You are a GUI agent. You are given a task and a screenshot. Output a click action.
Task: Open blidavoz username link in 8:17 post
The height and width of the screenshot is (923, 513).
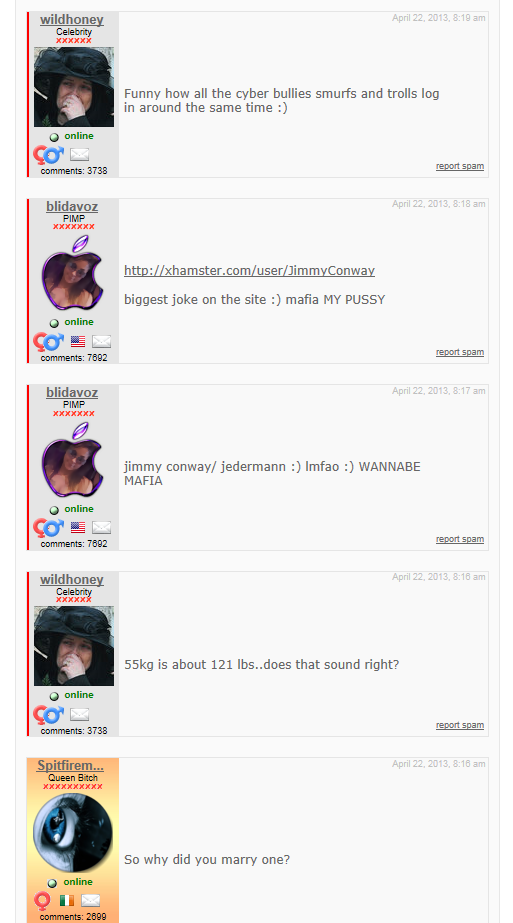72,393
